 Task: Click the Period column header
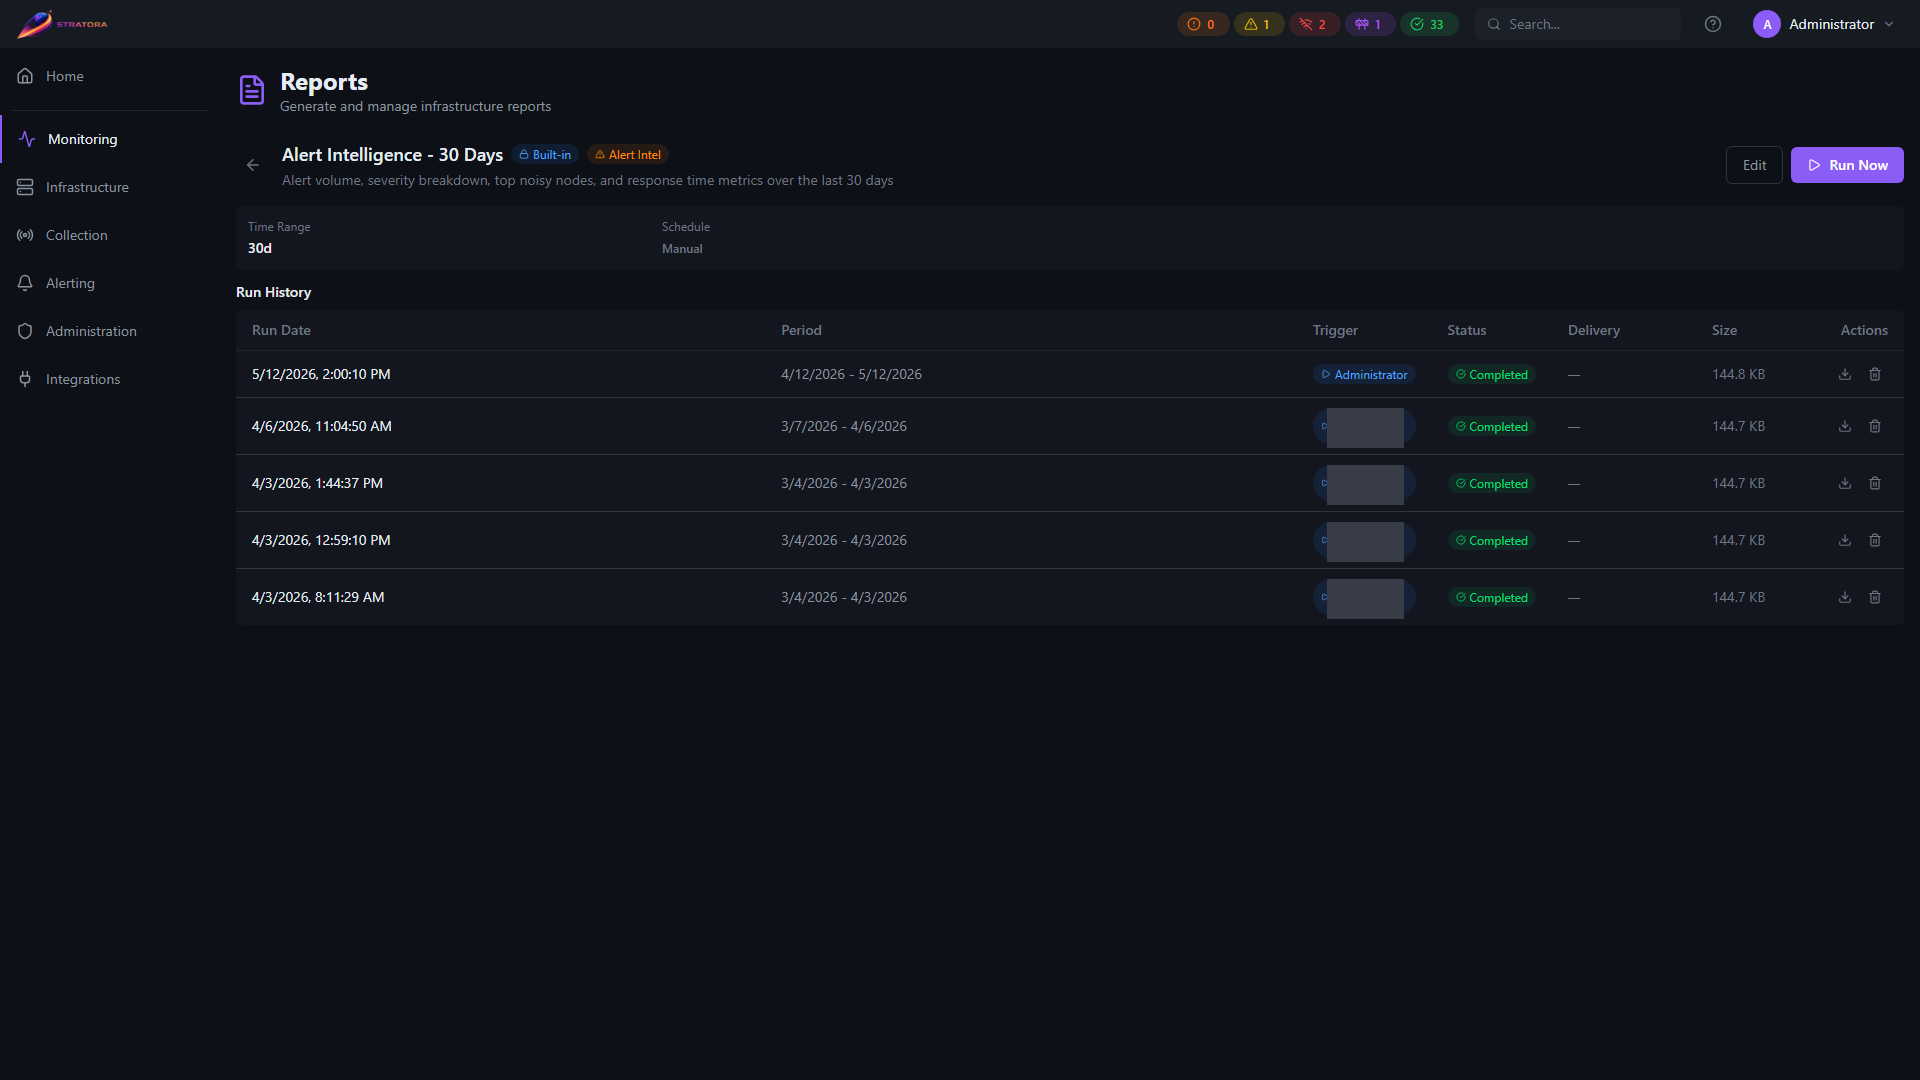tap(801, 330)
